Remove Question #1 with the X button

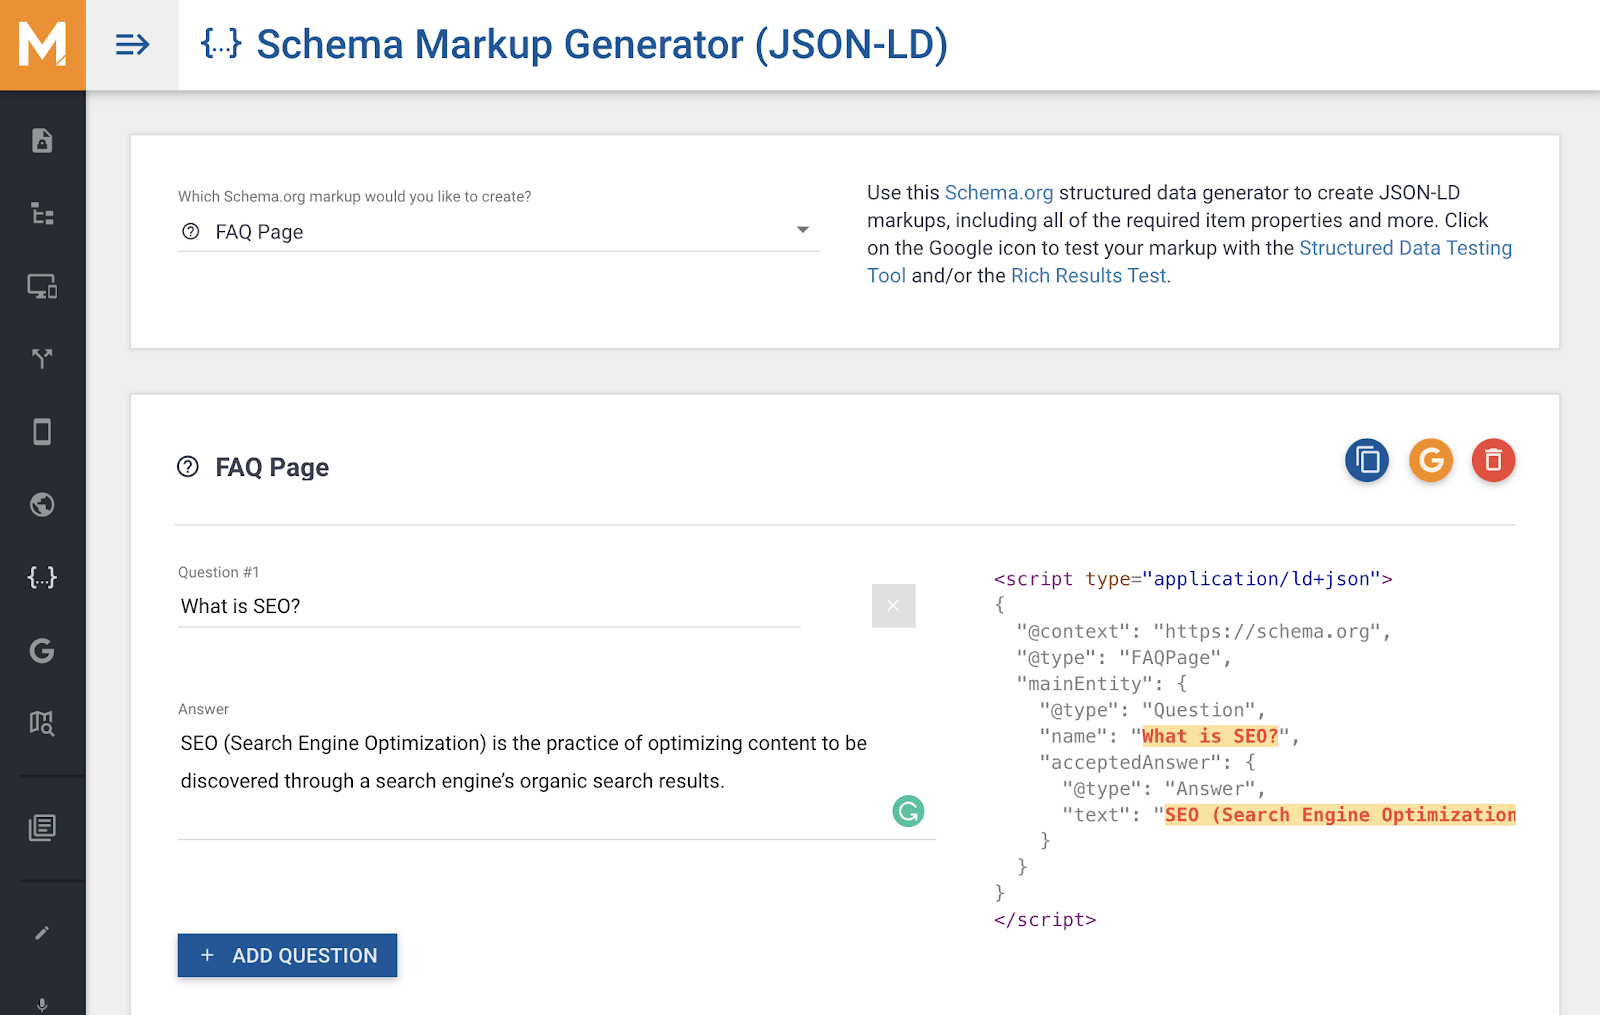893,605
